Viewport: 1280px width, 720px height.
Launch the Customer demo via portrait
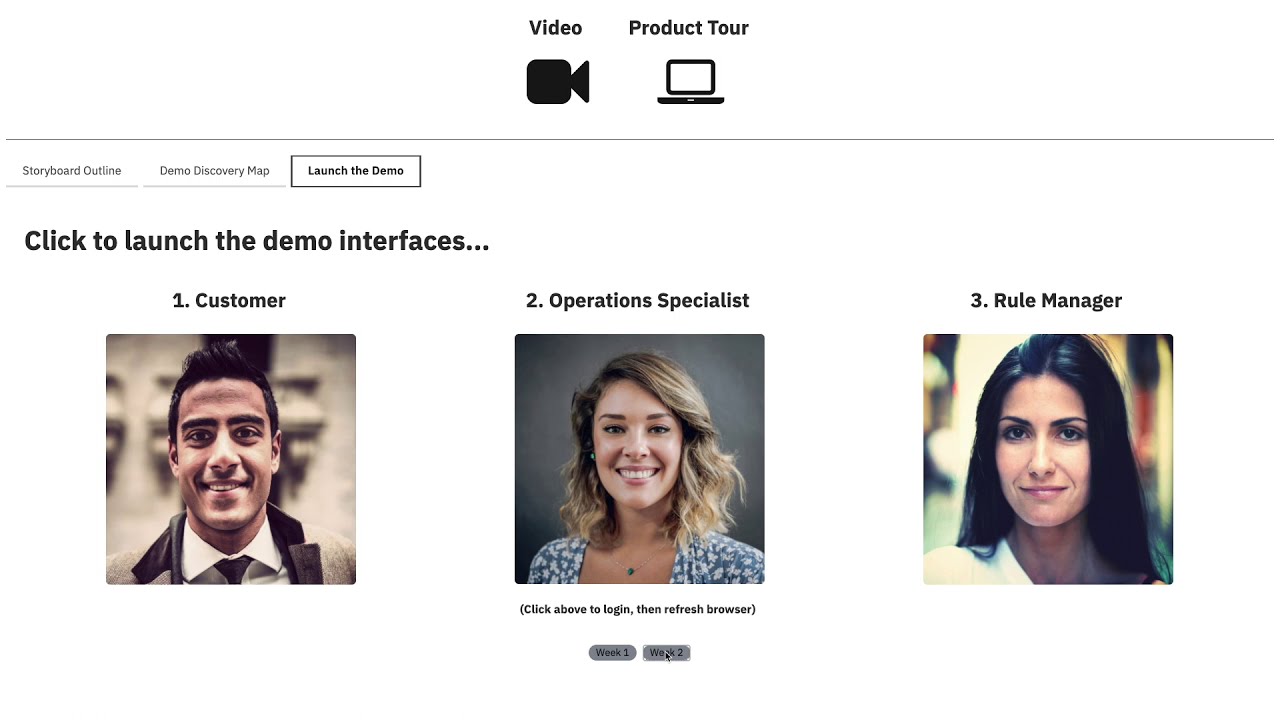coord(231,459)
